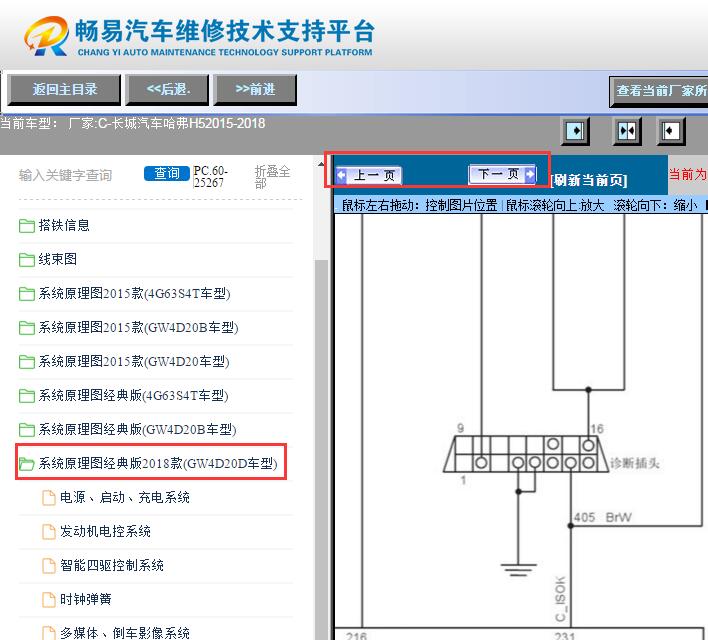Go back with the <<后退 button
This screenshot has width=708, height=640.
pos(168,89)
